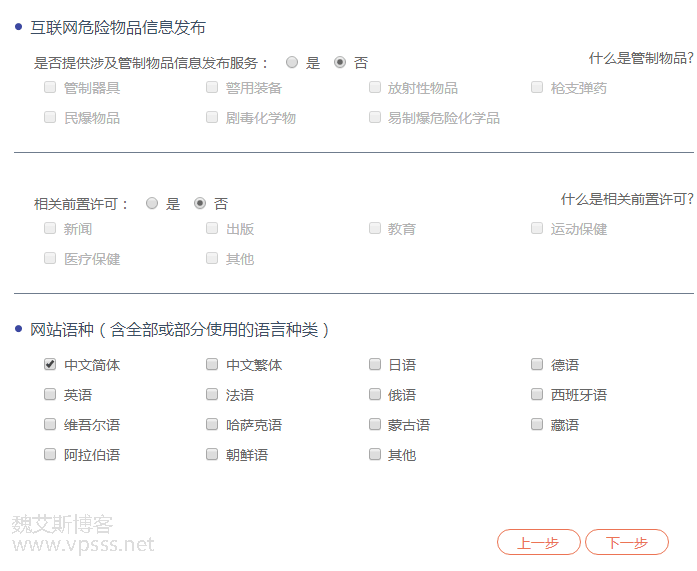Enable the 维吾尔语 language checkbox
This screenshot has width=697, height=571.
(x=50, y=425)
